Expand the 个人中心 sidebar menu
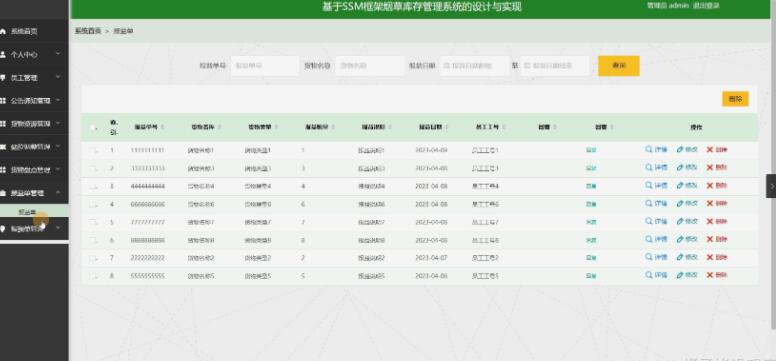This screenshot has height=361, width=776. point(34,54)
